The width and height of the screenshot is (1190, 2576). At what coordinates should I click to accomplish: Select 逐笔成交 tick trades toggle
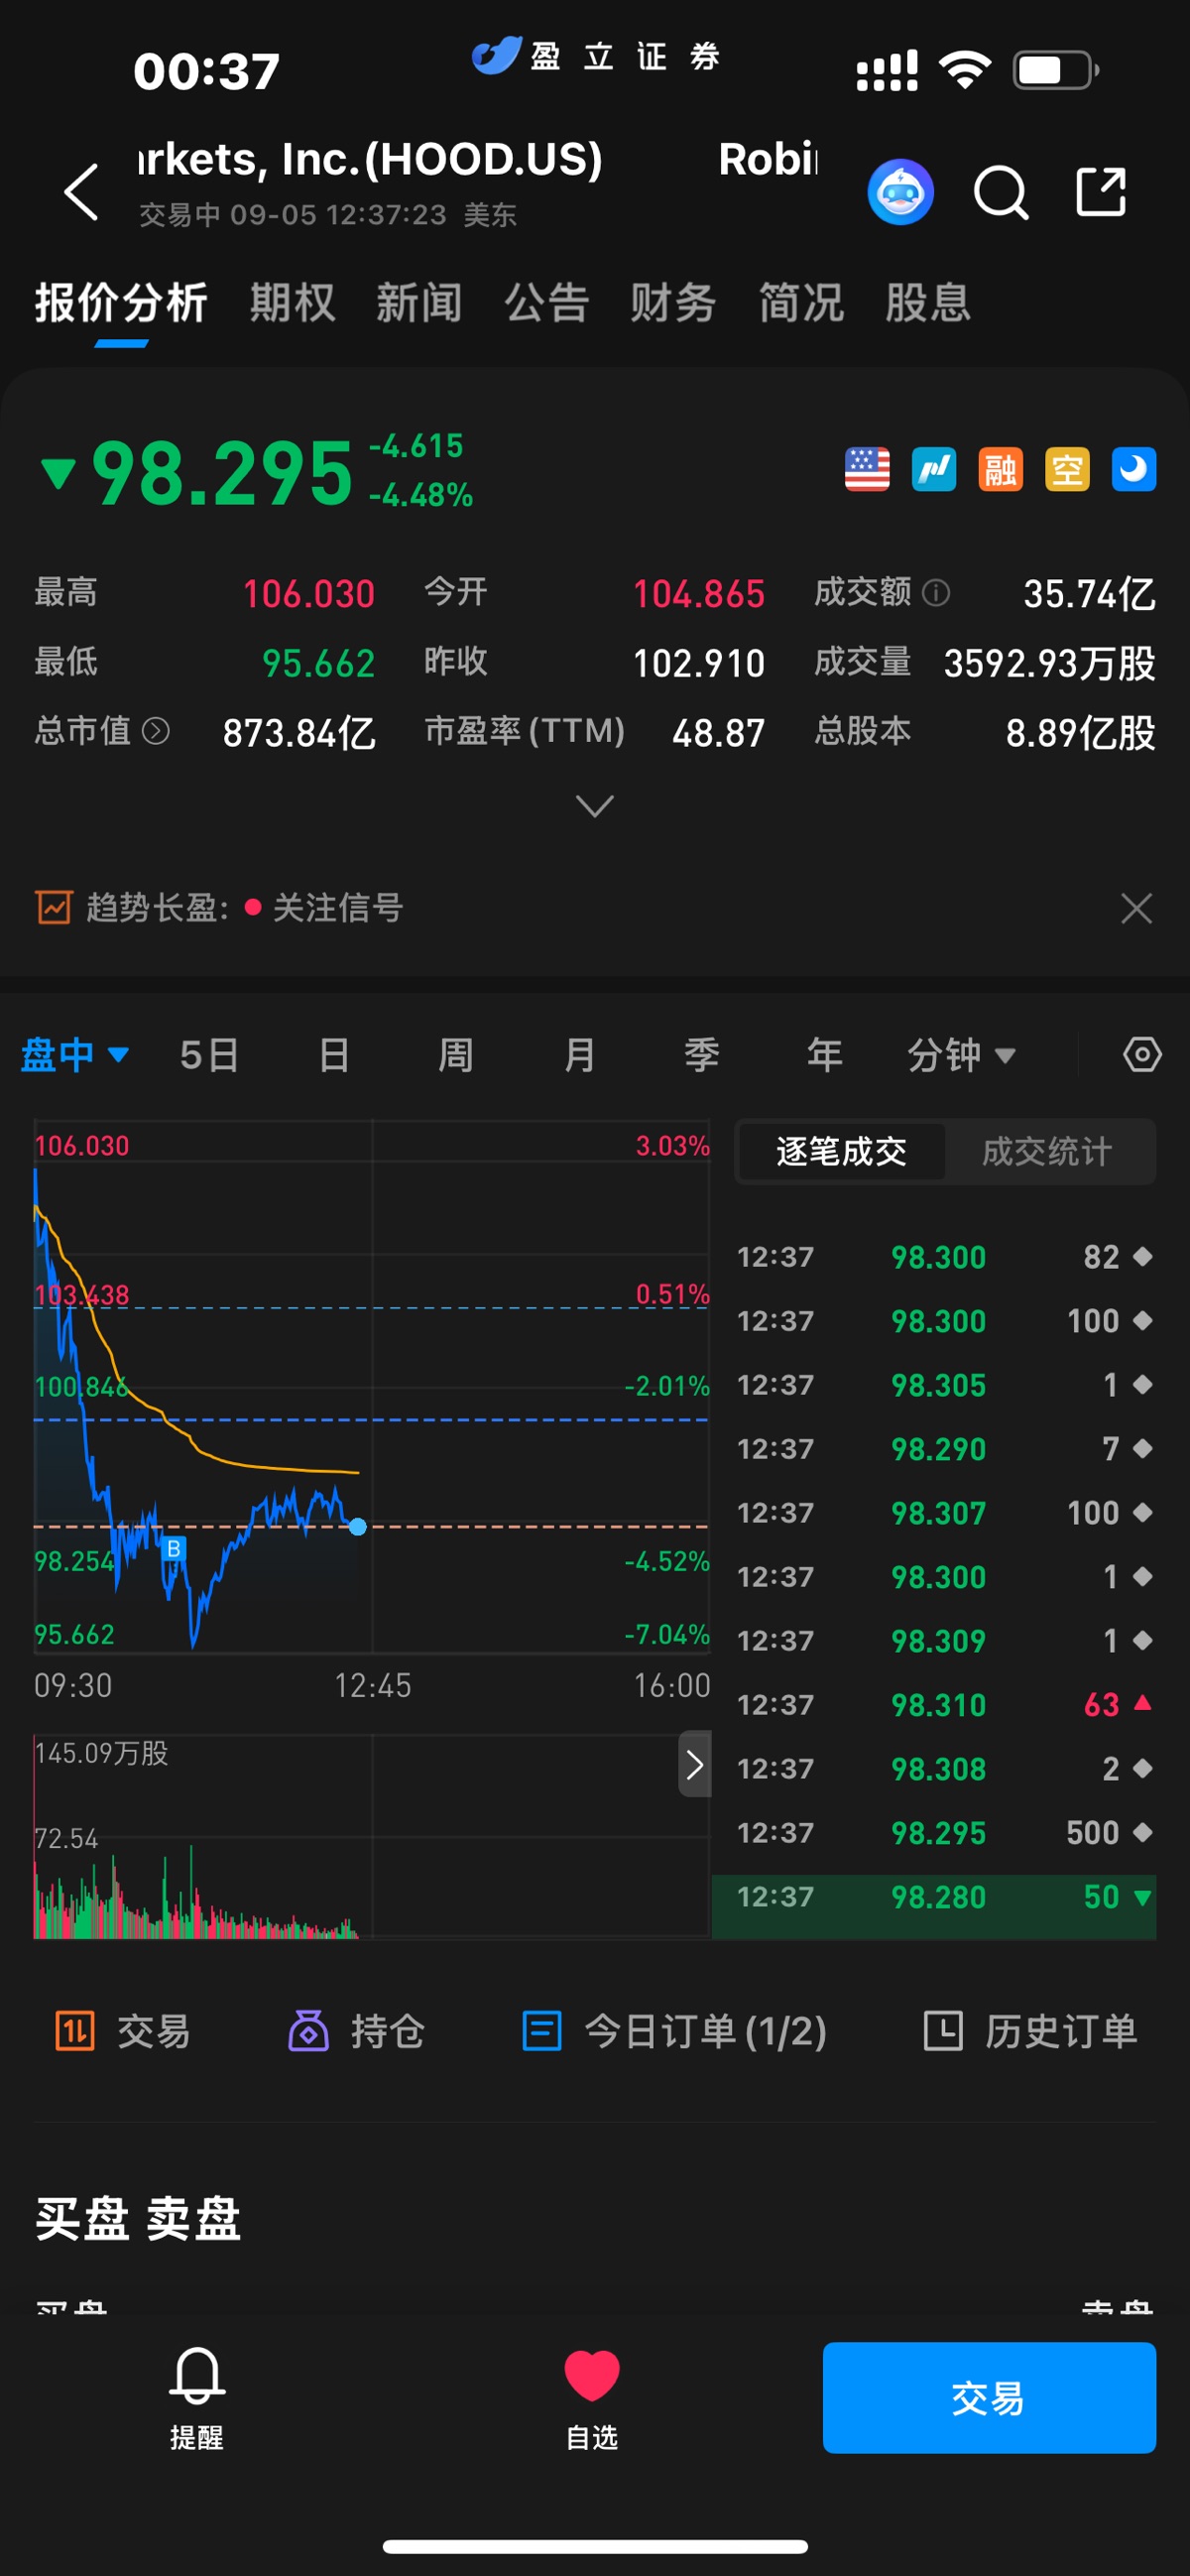pos(841,1151)
